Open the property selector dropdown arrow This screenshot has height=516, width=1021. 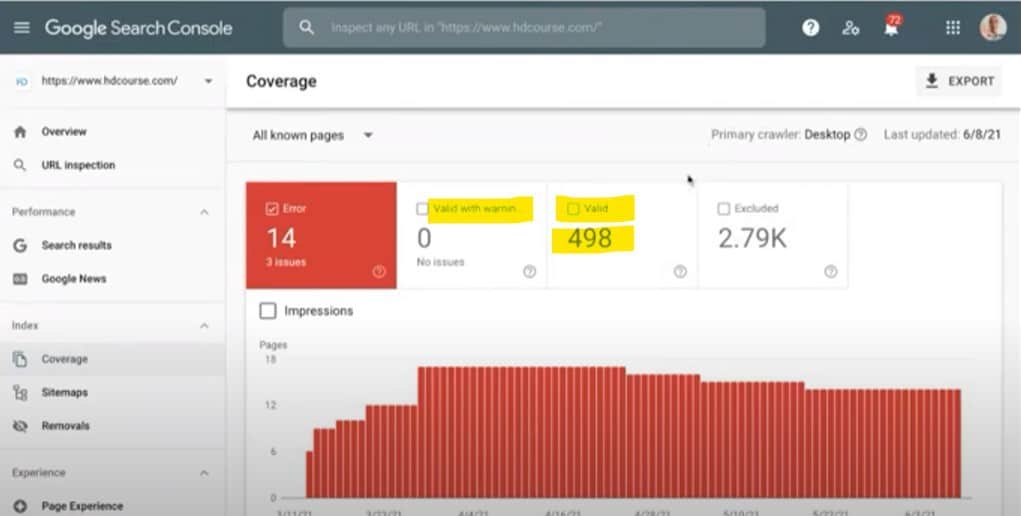click(x=208, y=81)
